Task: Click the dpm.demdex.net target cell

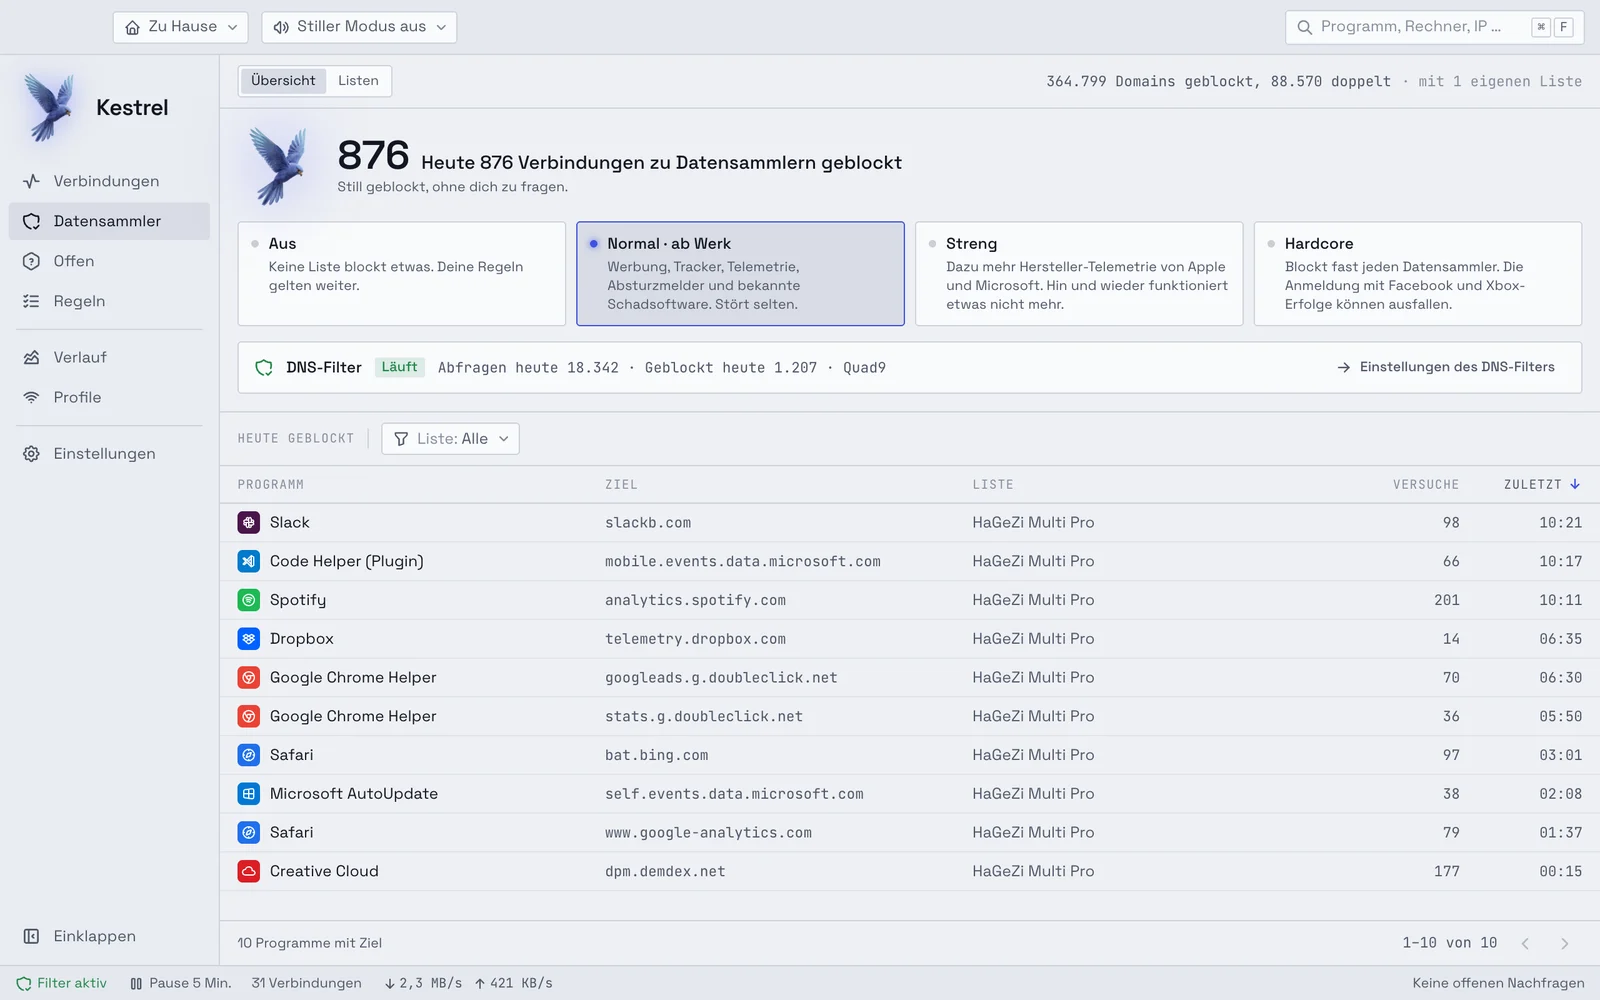Action: click(x=665, y=871)
